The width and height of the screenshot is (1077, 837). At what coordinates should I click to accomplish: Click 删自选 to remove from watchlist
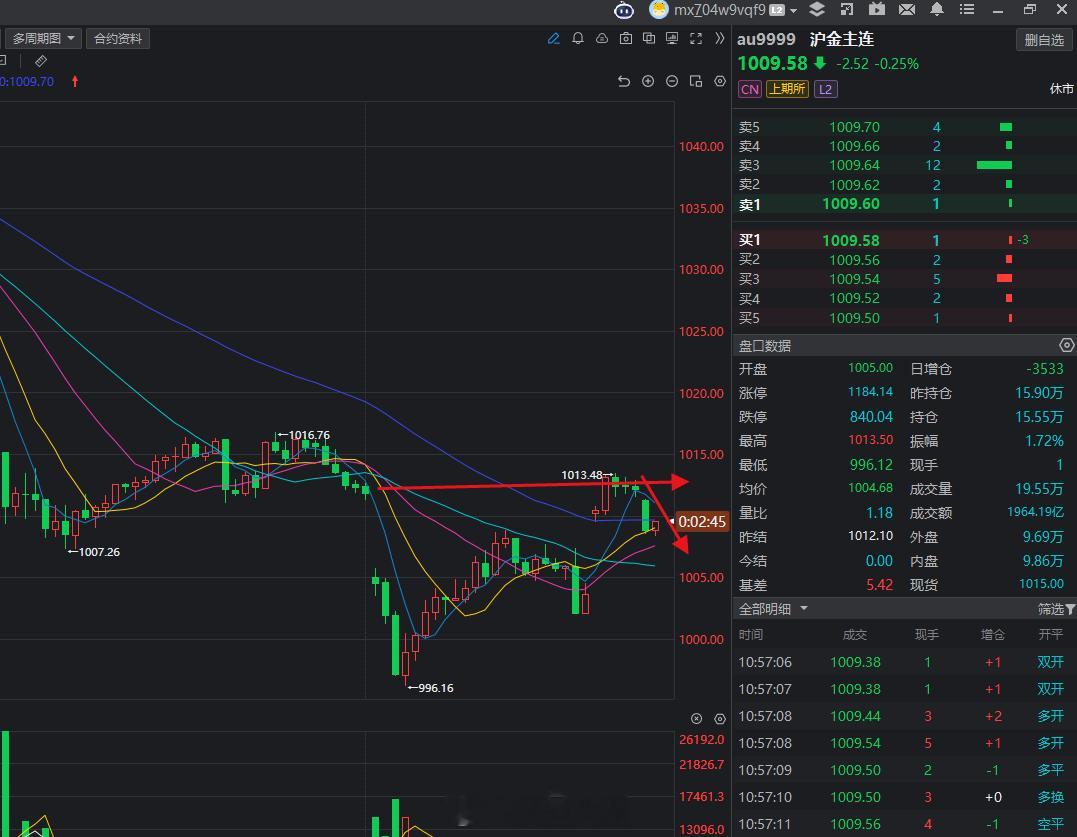click(1043, 38)
